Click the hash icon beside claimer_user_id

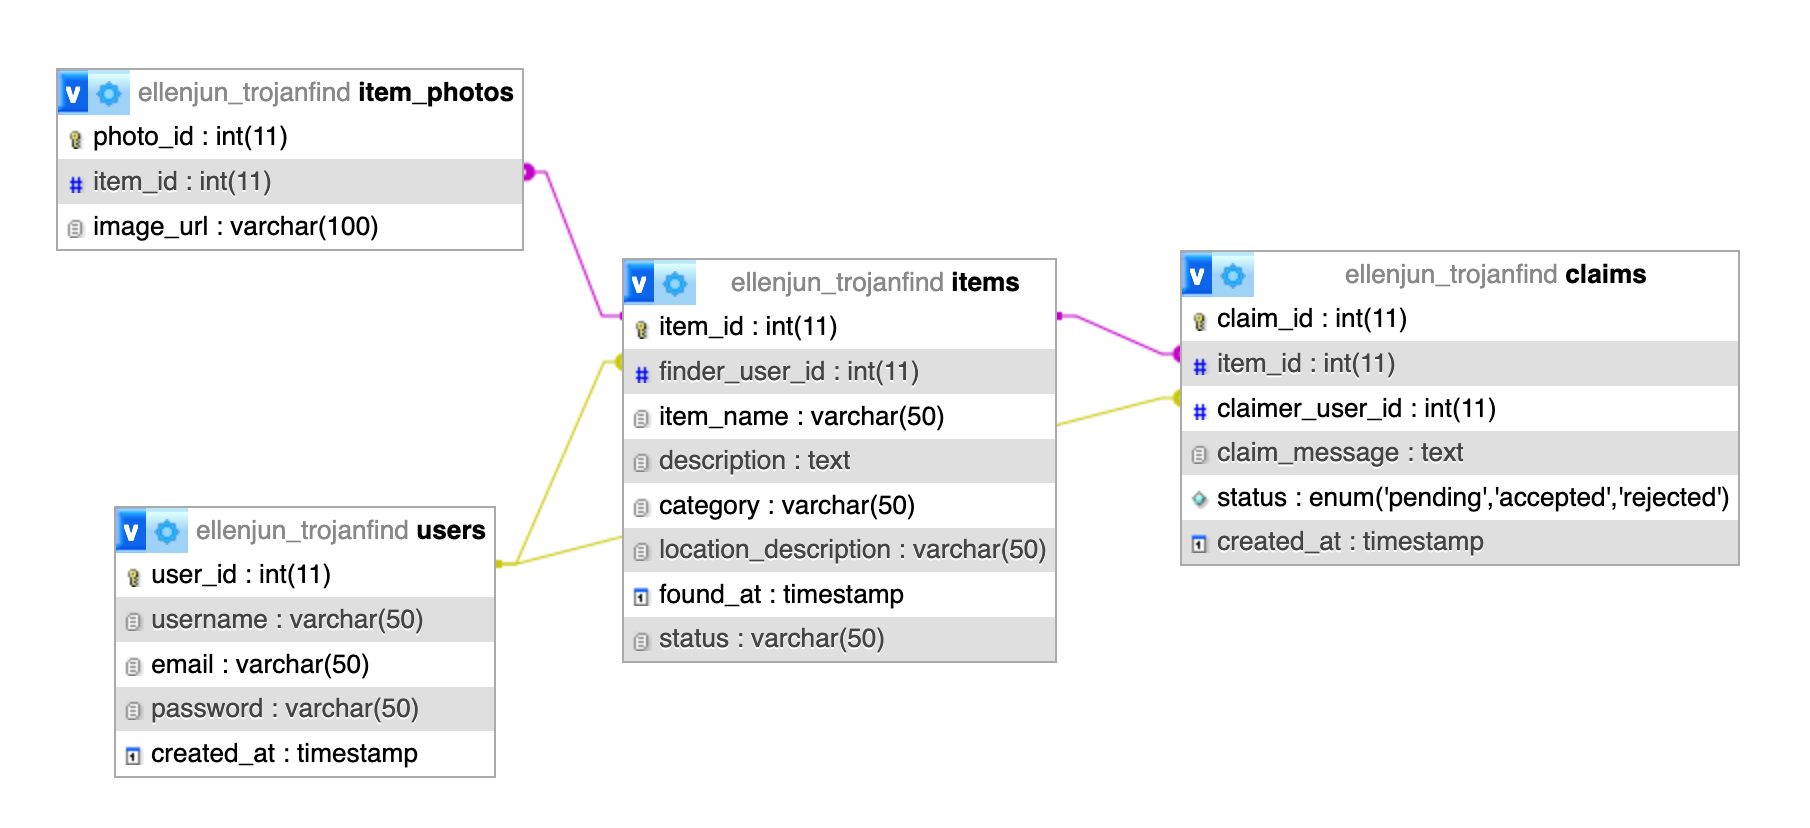coord(1199,410)
